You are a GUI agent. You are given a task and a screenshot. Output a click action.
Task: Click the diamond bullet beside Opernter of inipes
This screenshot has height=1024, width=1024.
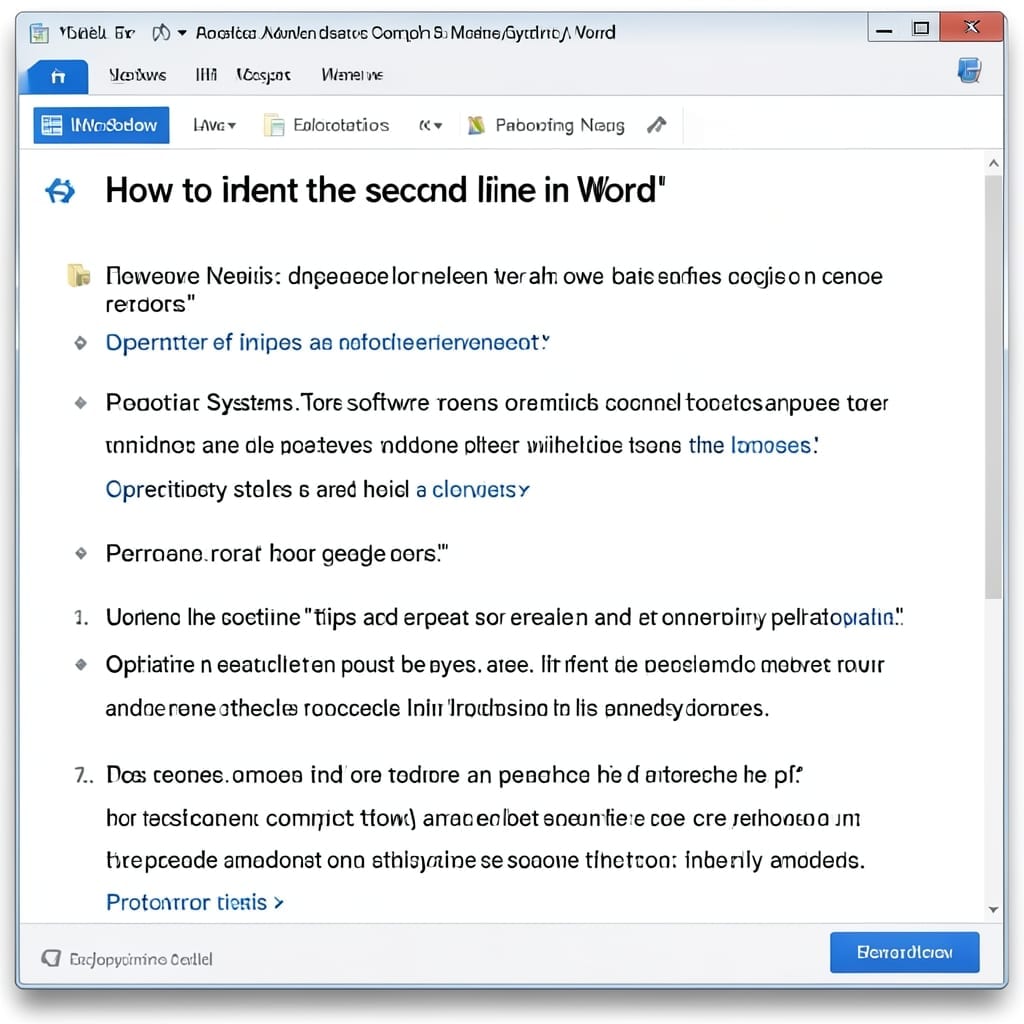(x=80, y=343)
